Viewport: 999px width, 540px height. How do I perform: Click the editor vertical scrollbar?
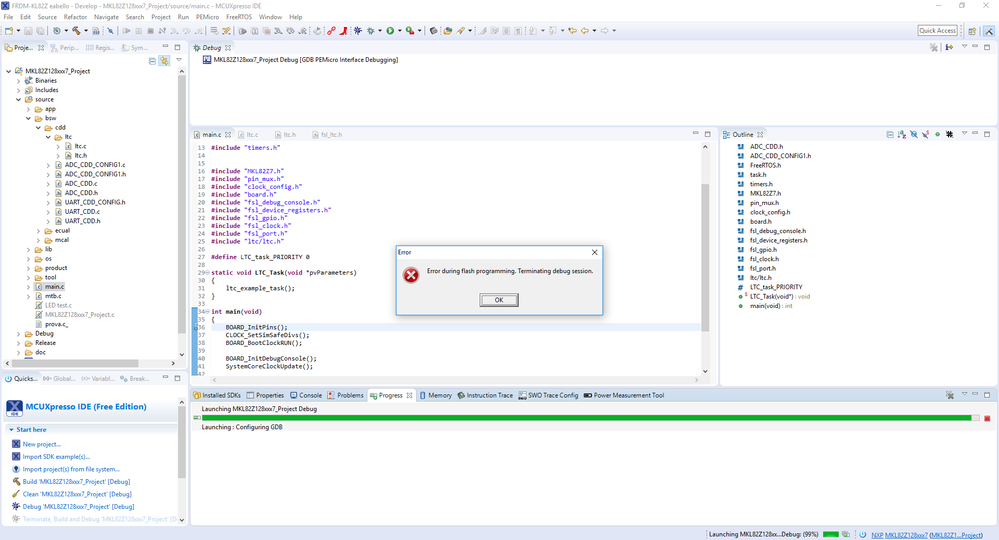tap(705, 259)
